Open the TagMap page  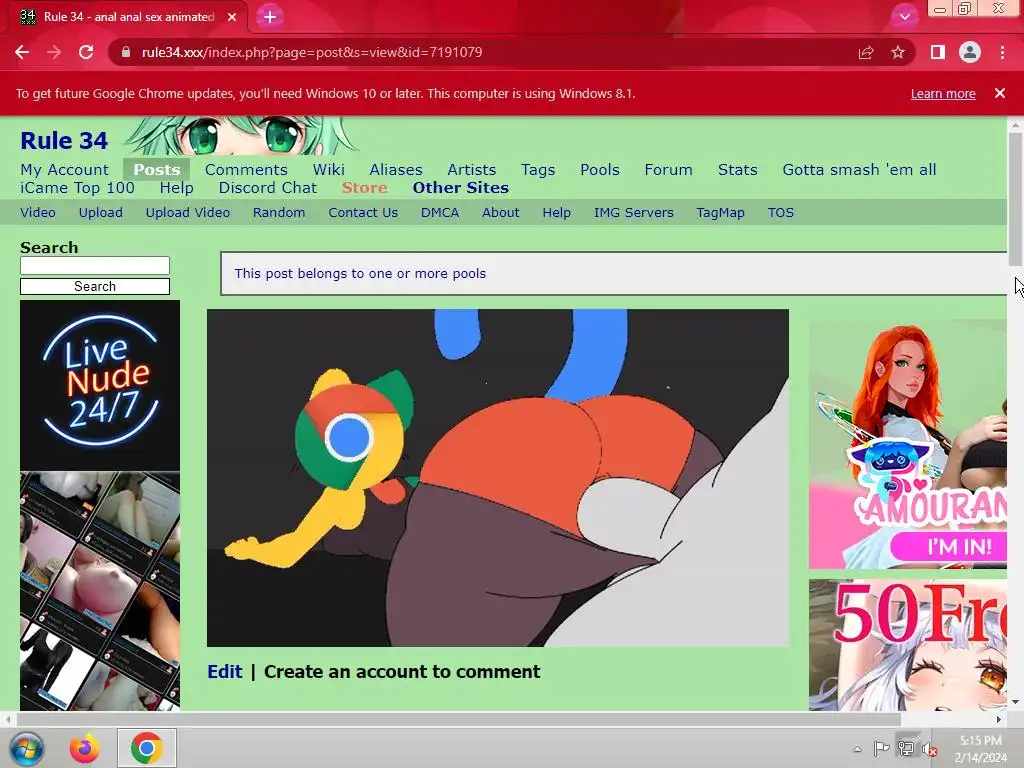coord(720,213)
